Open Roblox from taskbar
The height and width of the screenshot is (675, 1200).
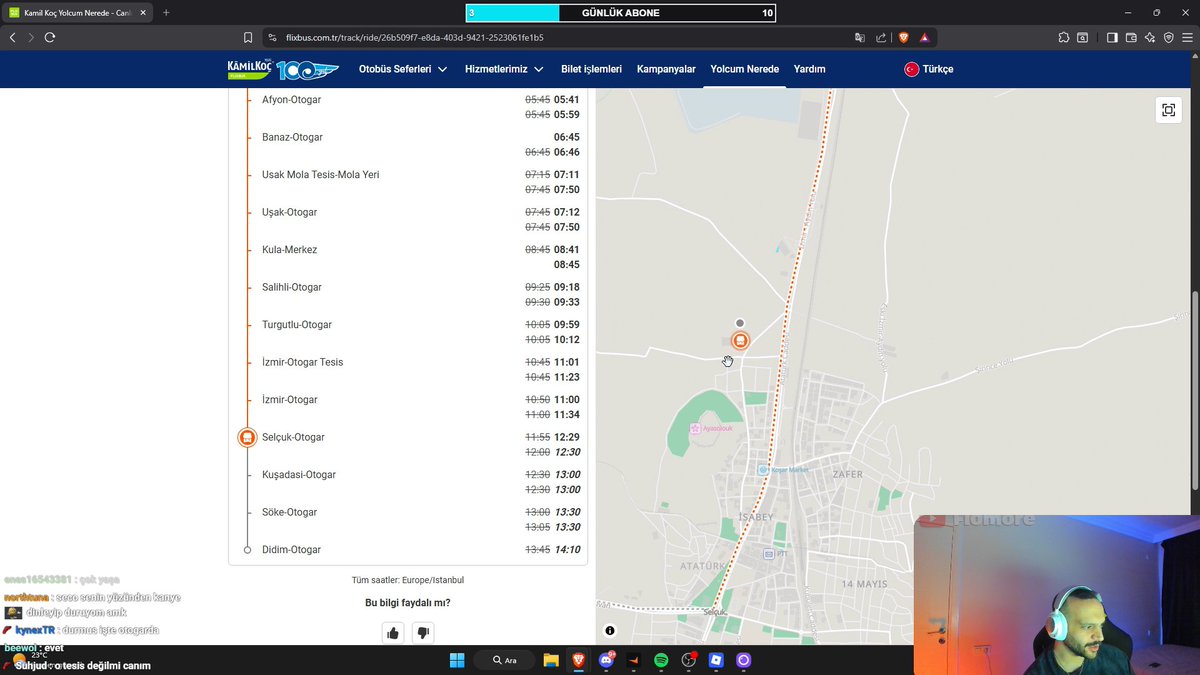click(x=716, y=660)
